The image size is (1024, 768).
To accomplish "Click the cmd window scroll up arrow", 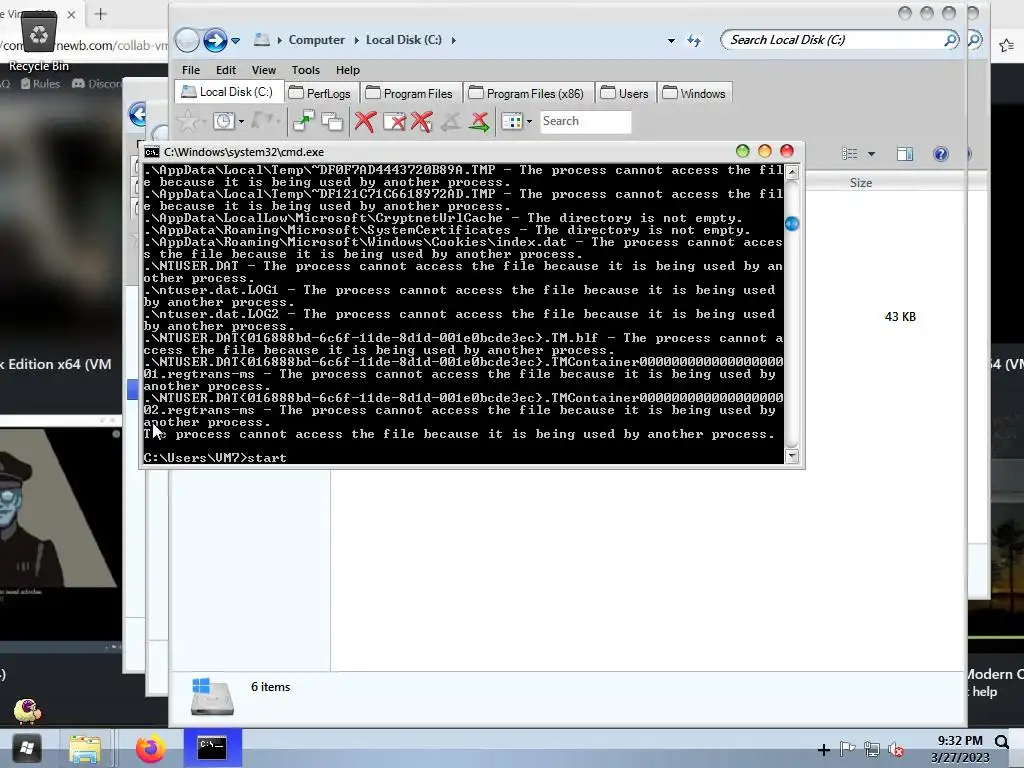I will (792, 172).
